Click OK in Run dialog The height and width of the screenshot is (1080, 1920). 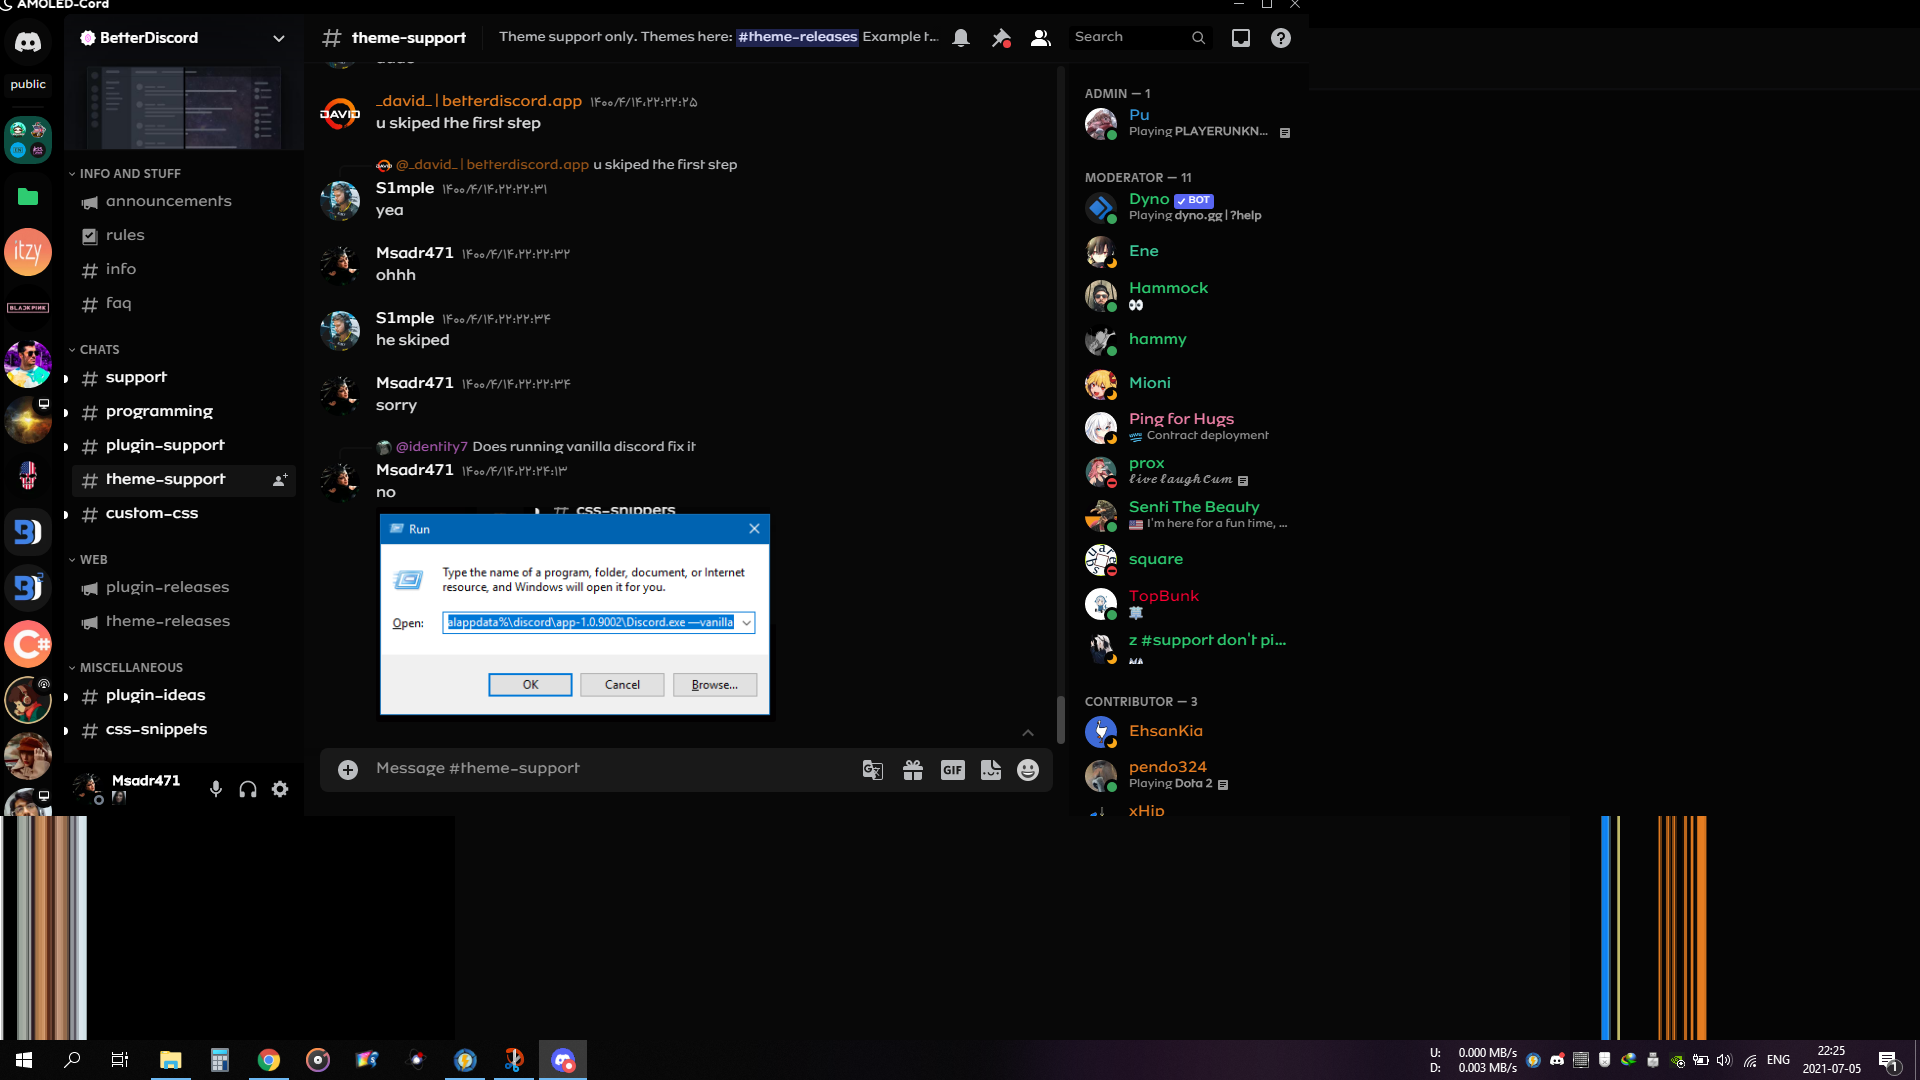pos(530,685)
